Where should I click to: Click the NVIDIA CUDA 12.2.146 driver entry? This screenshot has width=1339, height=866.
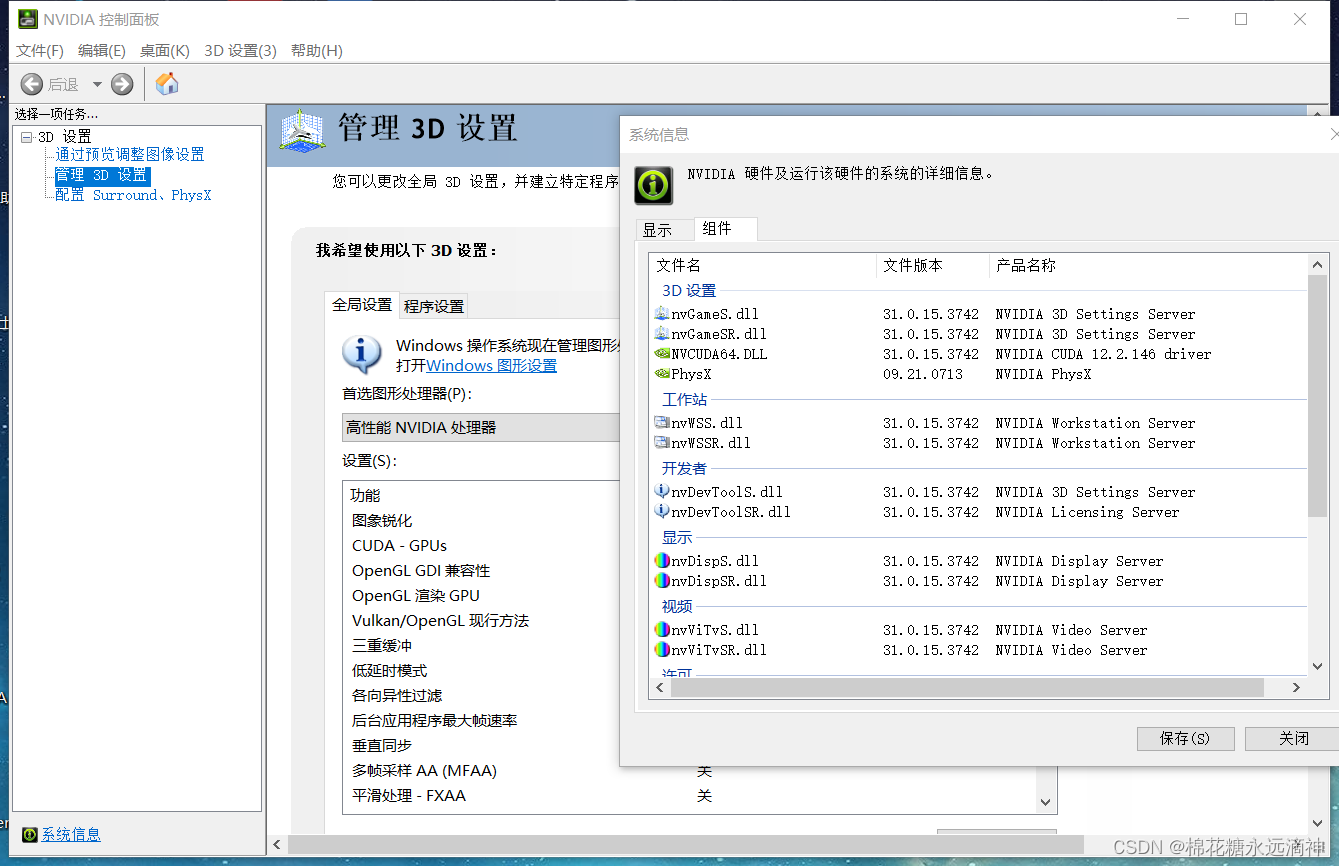click(x=1103, y=354)
